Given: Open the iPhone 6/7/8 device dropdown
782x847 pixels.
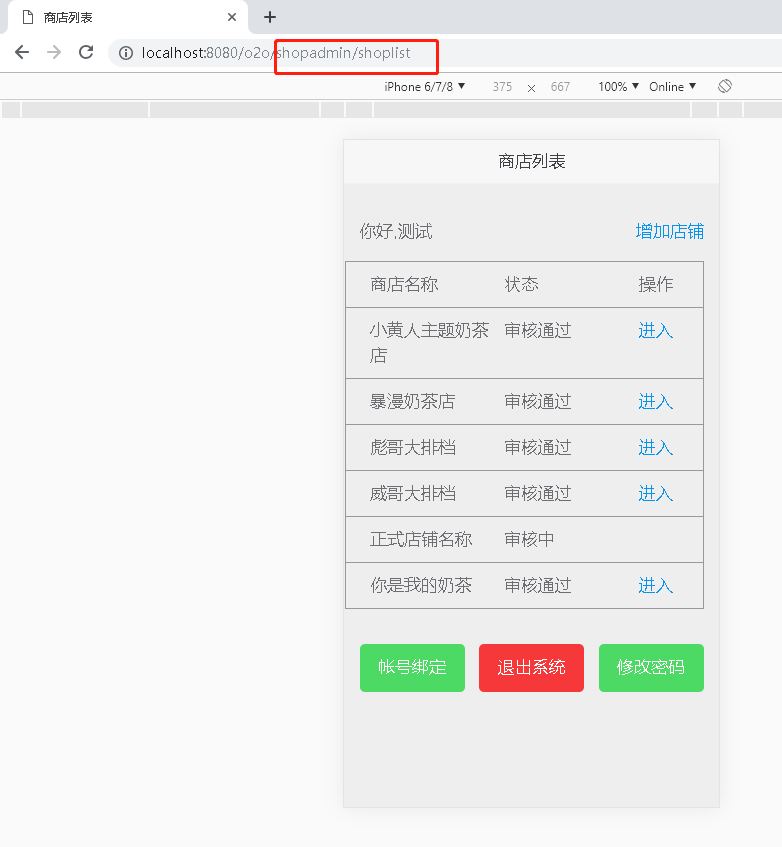Looking at the screenshot, I should coord(424,87).
